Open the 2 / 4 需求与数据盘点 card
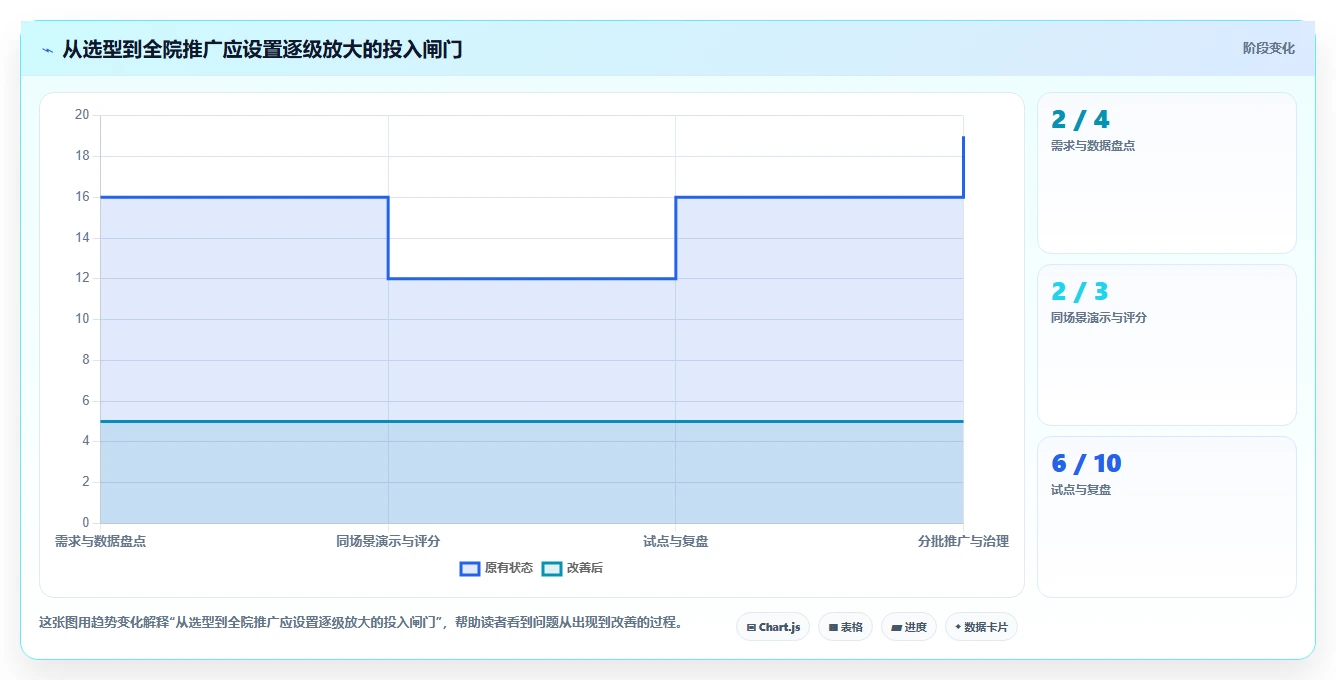The width and height of the screenshot is (1336, 680). click(x=1167, y=173)
